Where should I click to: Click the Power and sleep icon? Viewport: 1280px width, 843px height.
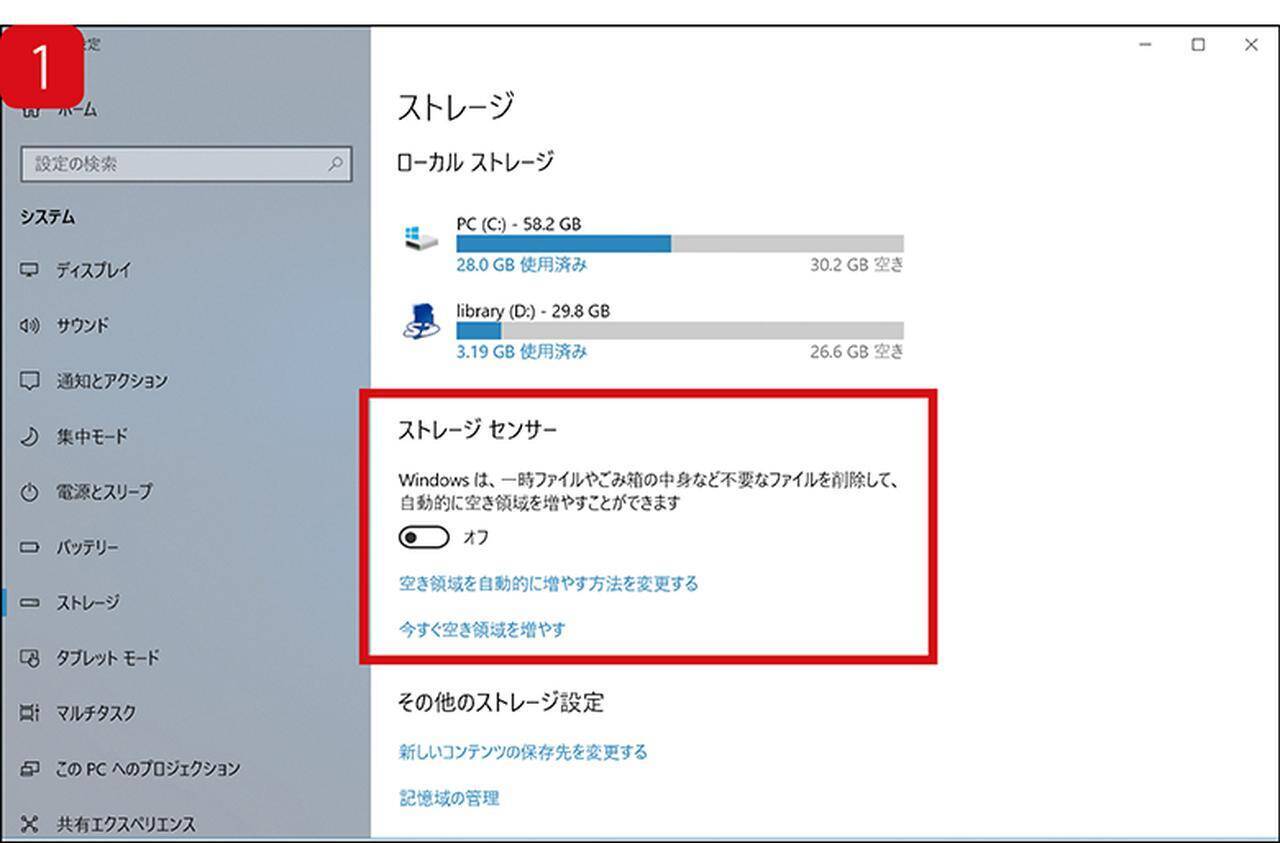point(29,492)
